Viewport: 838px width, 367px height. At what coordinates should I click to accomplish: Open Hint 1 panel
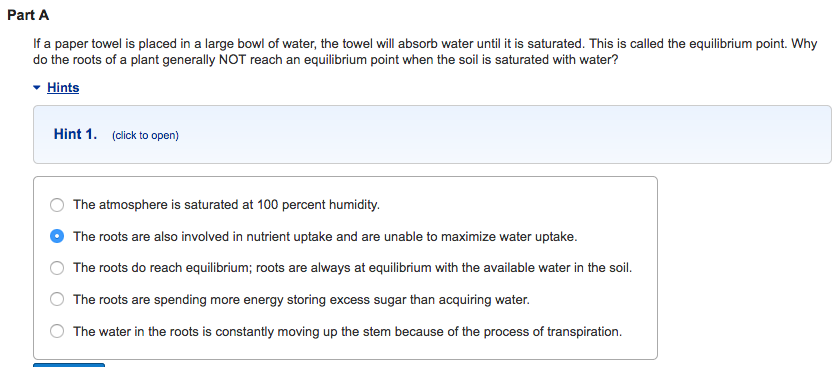(432, 134)
